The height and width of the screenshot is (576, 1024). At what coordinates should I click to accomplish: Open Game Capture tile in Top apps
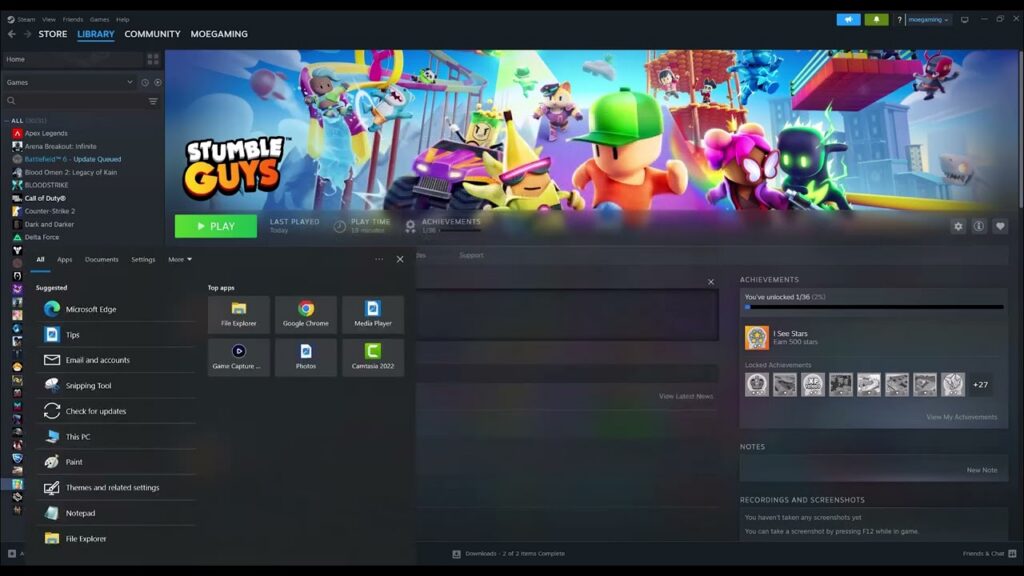[x=238, y=357]
